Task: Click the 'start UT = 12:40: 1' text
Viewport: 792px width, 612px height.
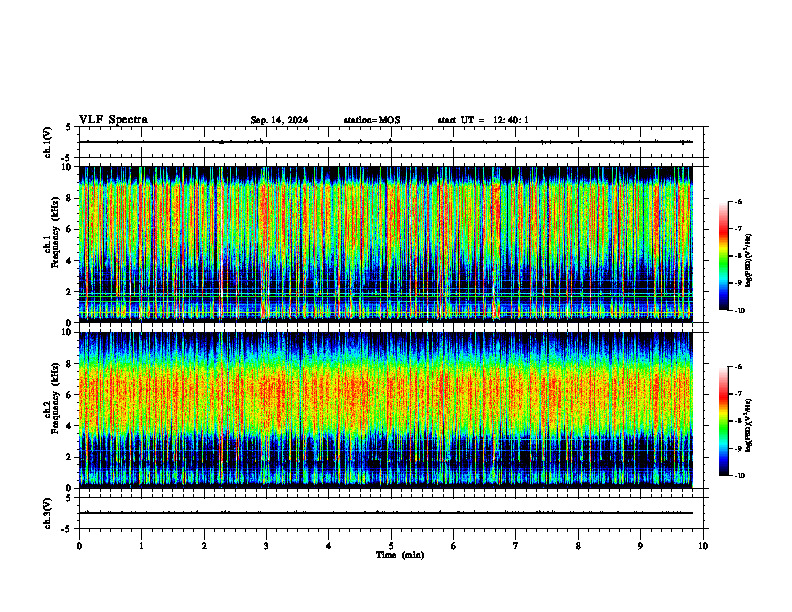Action: (x=483, y=120)
